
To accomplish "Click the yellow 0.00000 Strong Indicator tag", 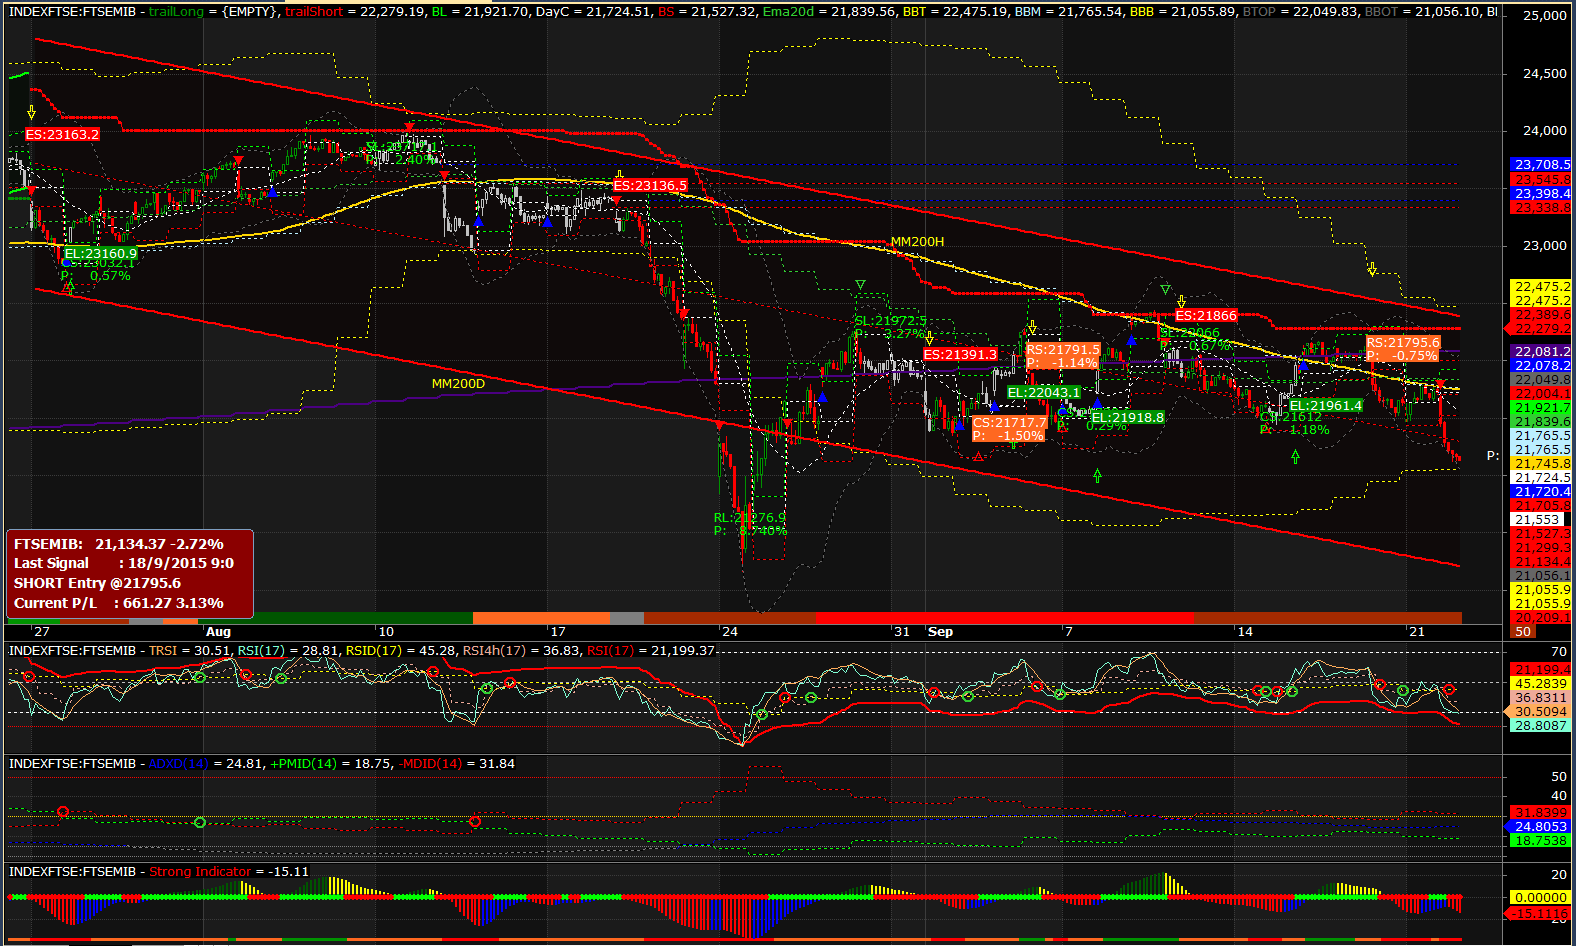I will [x=1540, y=897].
